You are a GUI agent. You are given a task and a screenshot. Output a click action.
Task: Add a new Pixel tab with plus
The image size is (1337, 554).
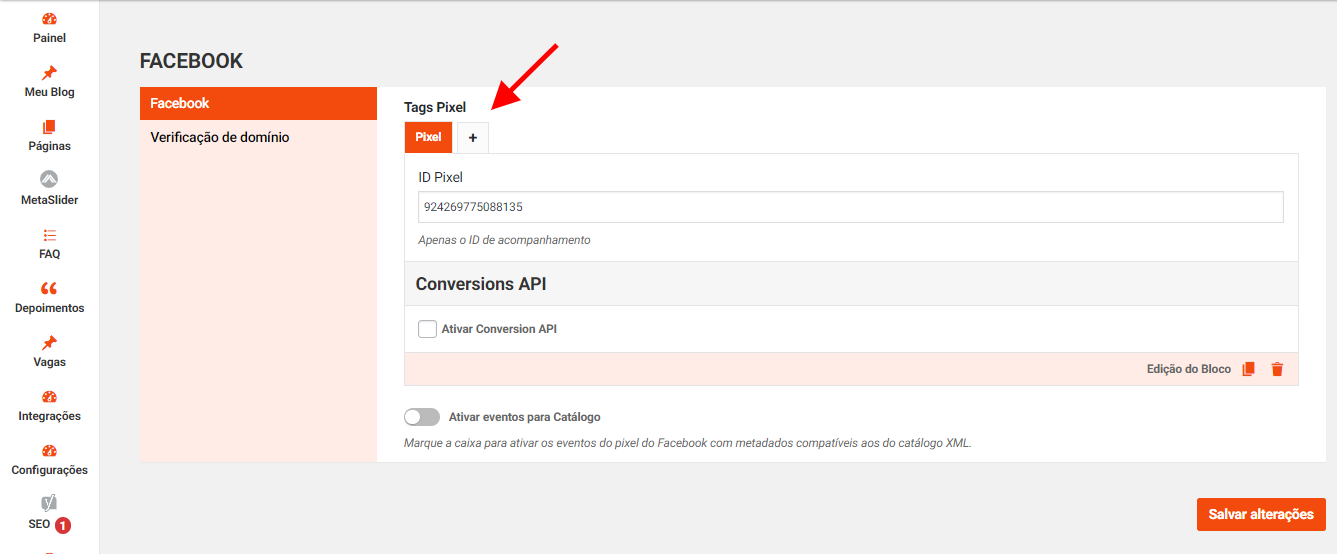473,138
